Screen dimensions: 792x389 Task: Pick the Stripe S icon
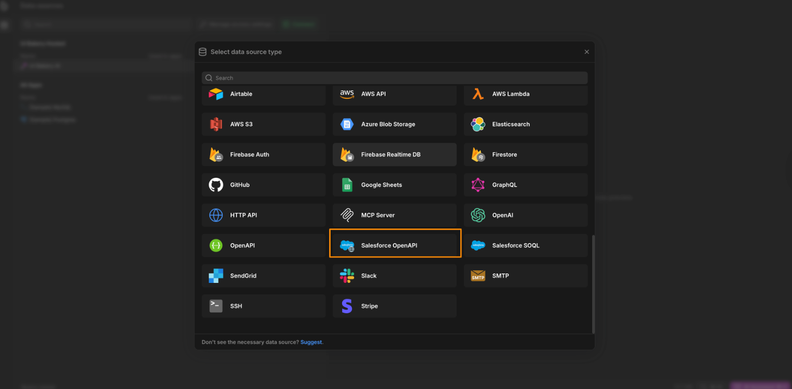tap(346, 306)
